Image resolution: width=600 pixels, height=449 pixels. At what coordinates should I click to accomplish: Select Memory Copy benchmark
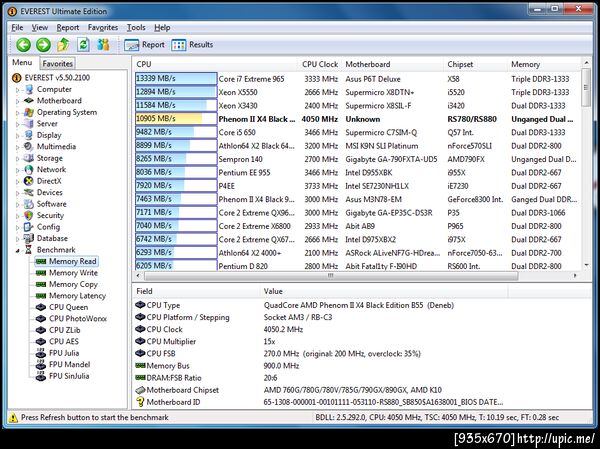point(73,284)
